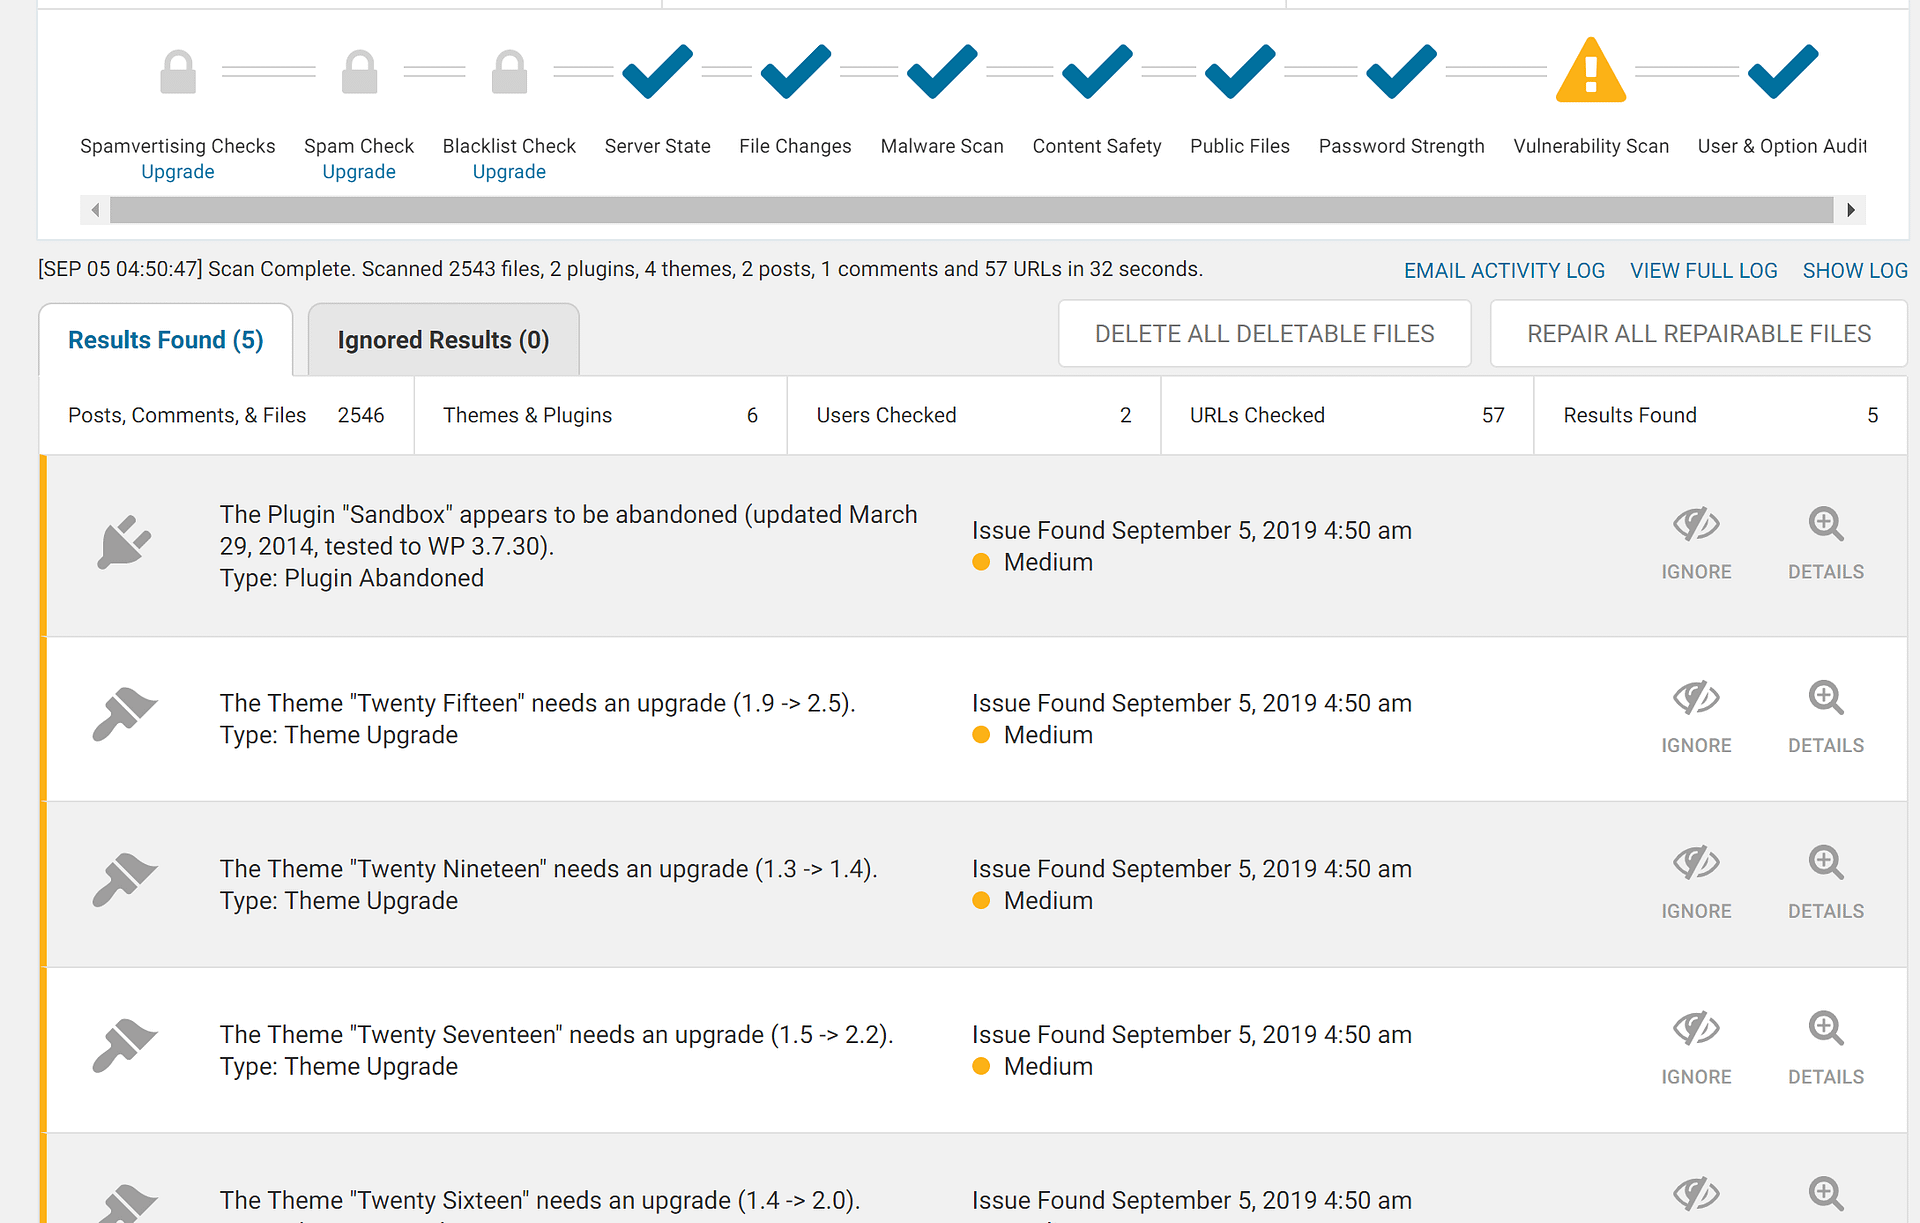Open details for Twenty Fifteen theme
The width and height of the screenshot is (1920, 1223).
[x=1826, y=717]
